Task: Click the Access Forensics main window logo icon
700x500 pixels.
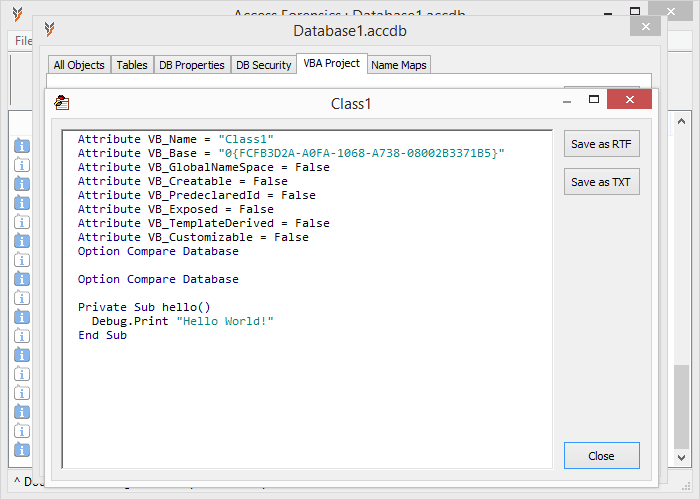Action: pos(17,14)
